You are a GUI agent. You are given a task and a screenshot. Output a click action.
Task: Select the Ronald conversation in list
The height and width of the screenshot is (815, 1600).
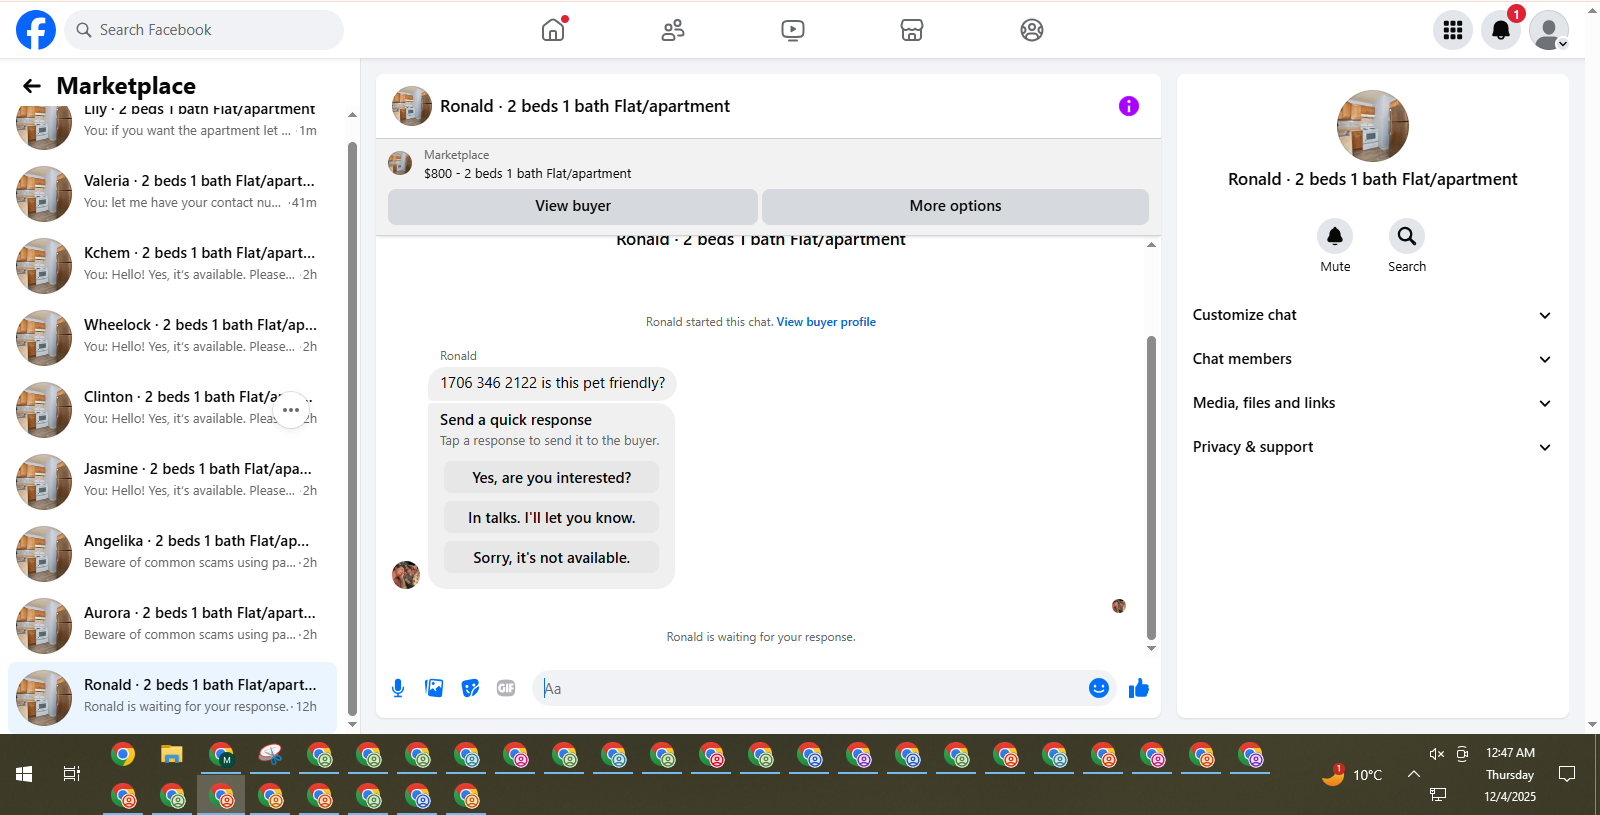coord(172,698)
